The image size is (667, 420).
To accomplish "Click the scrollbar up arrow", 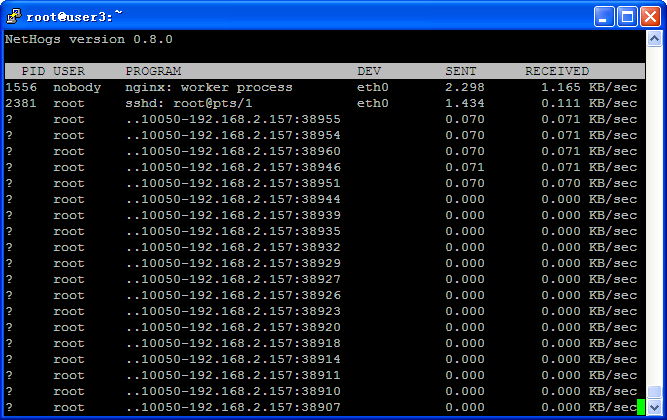I will [x=654, y=39].
